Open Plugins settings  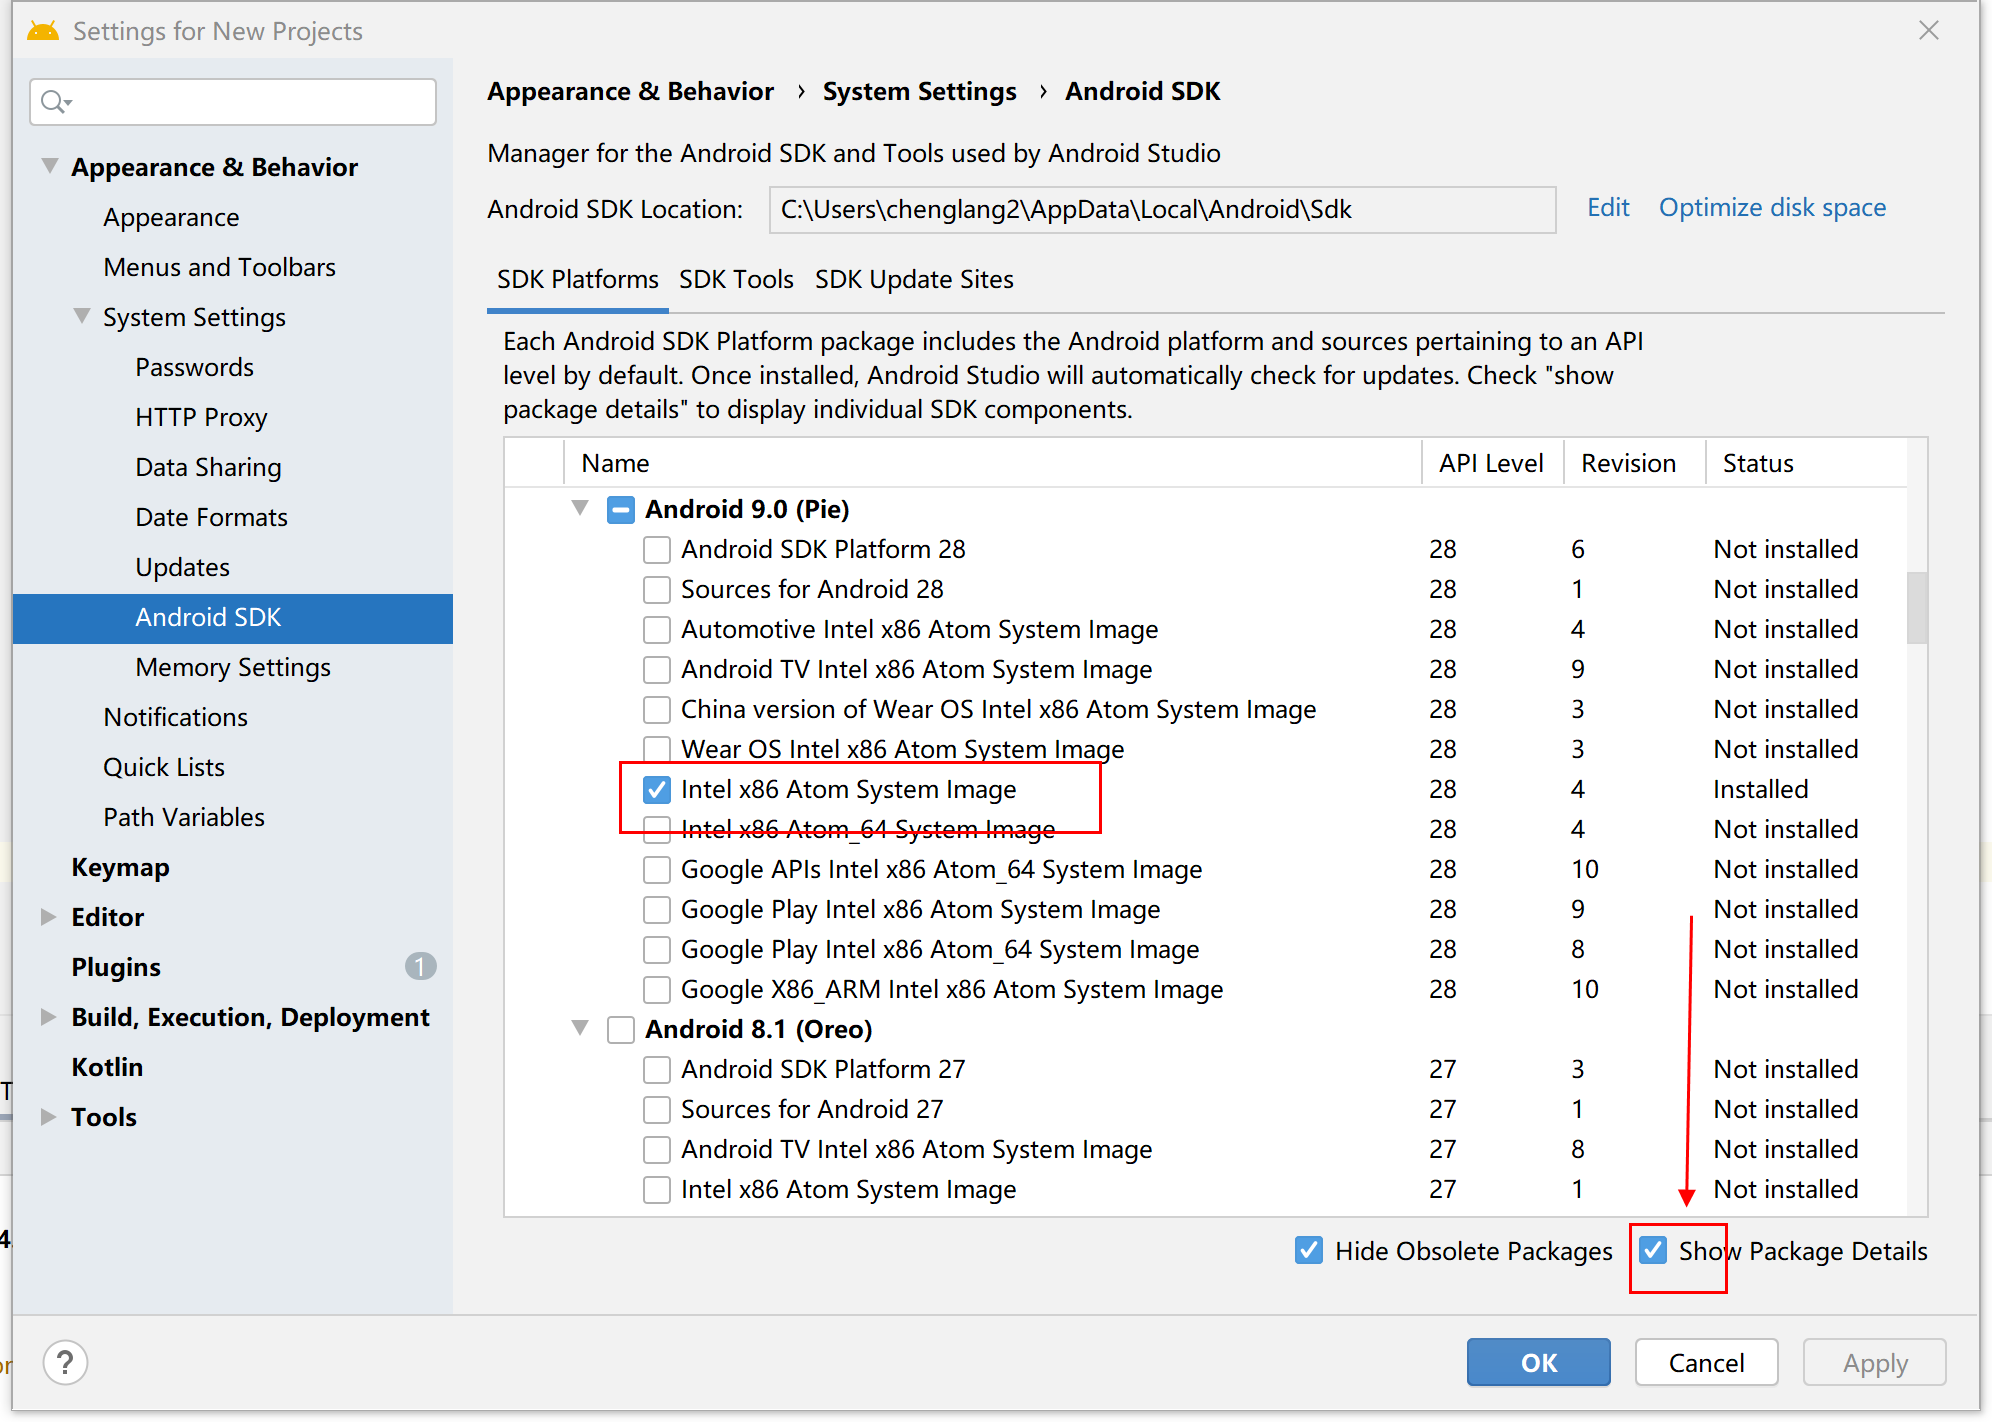(x=116, y=967)
